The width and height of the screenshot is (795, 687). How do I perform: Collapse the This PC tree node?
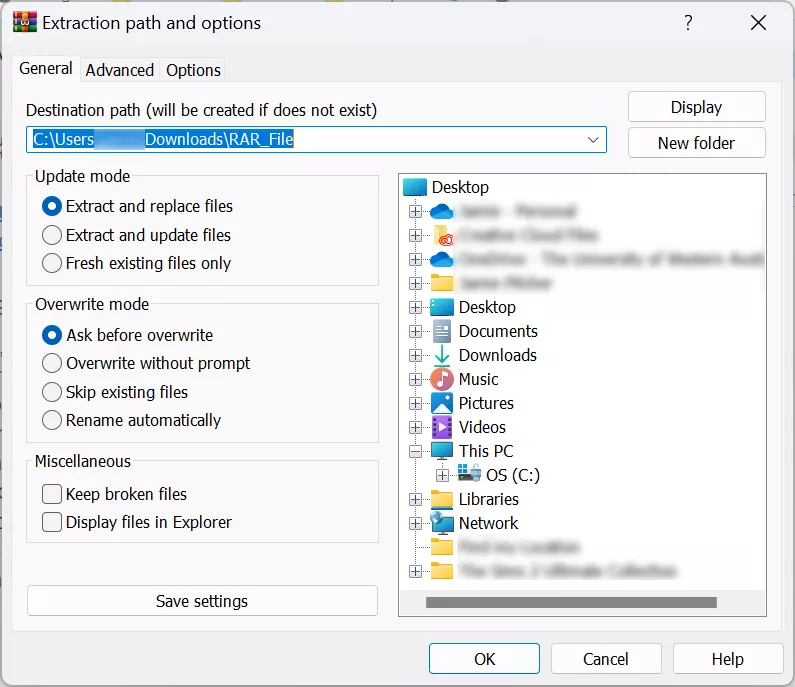416,452
